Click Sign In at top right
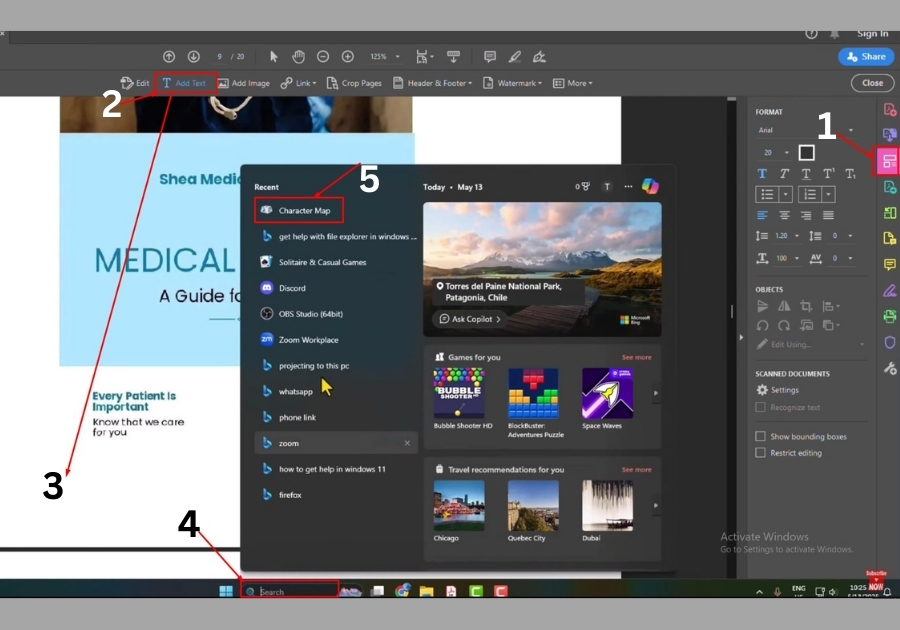Screen dimensions: 900x630 872,34
